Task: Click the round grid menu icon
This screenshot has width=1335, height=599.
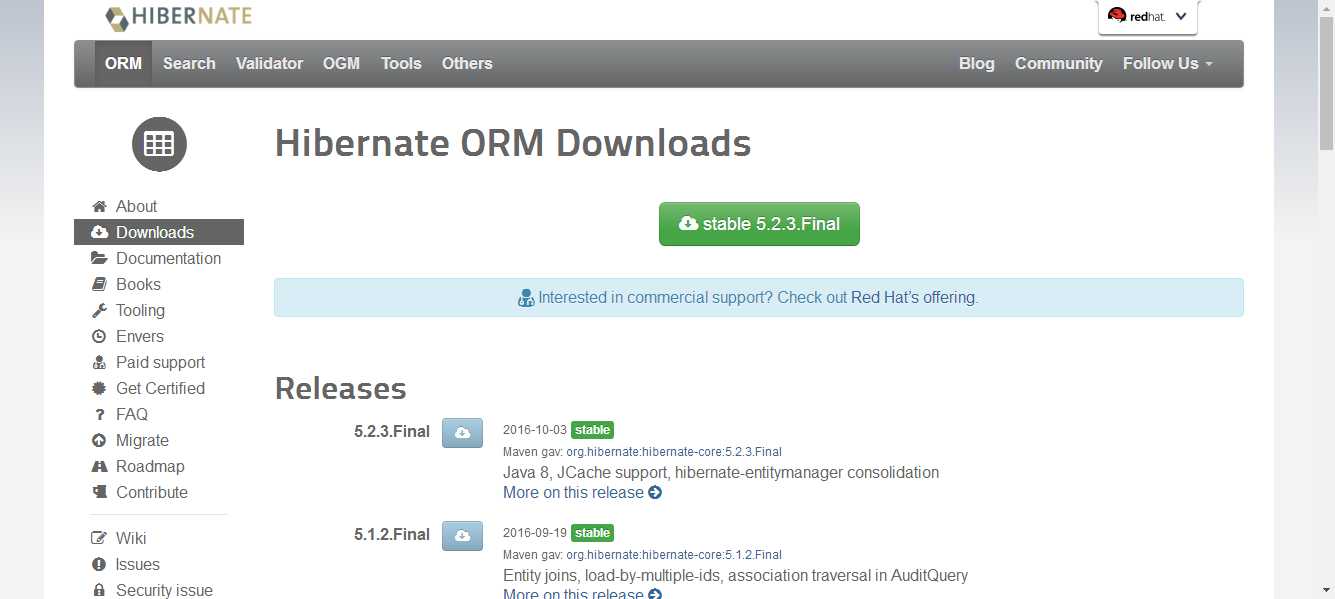Action: click(159, 144)
